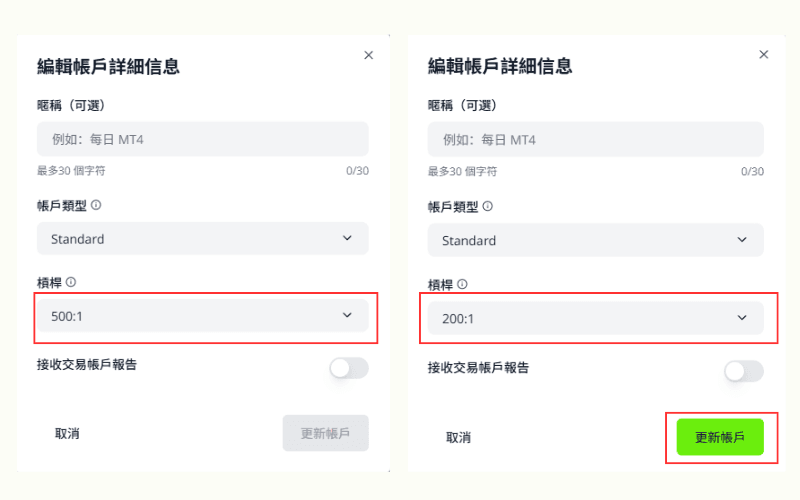Click the info icon beside 槓桿 in right dialog
This screenshot has width=800, height=500.
tap(462, 284)
